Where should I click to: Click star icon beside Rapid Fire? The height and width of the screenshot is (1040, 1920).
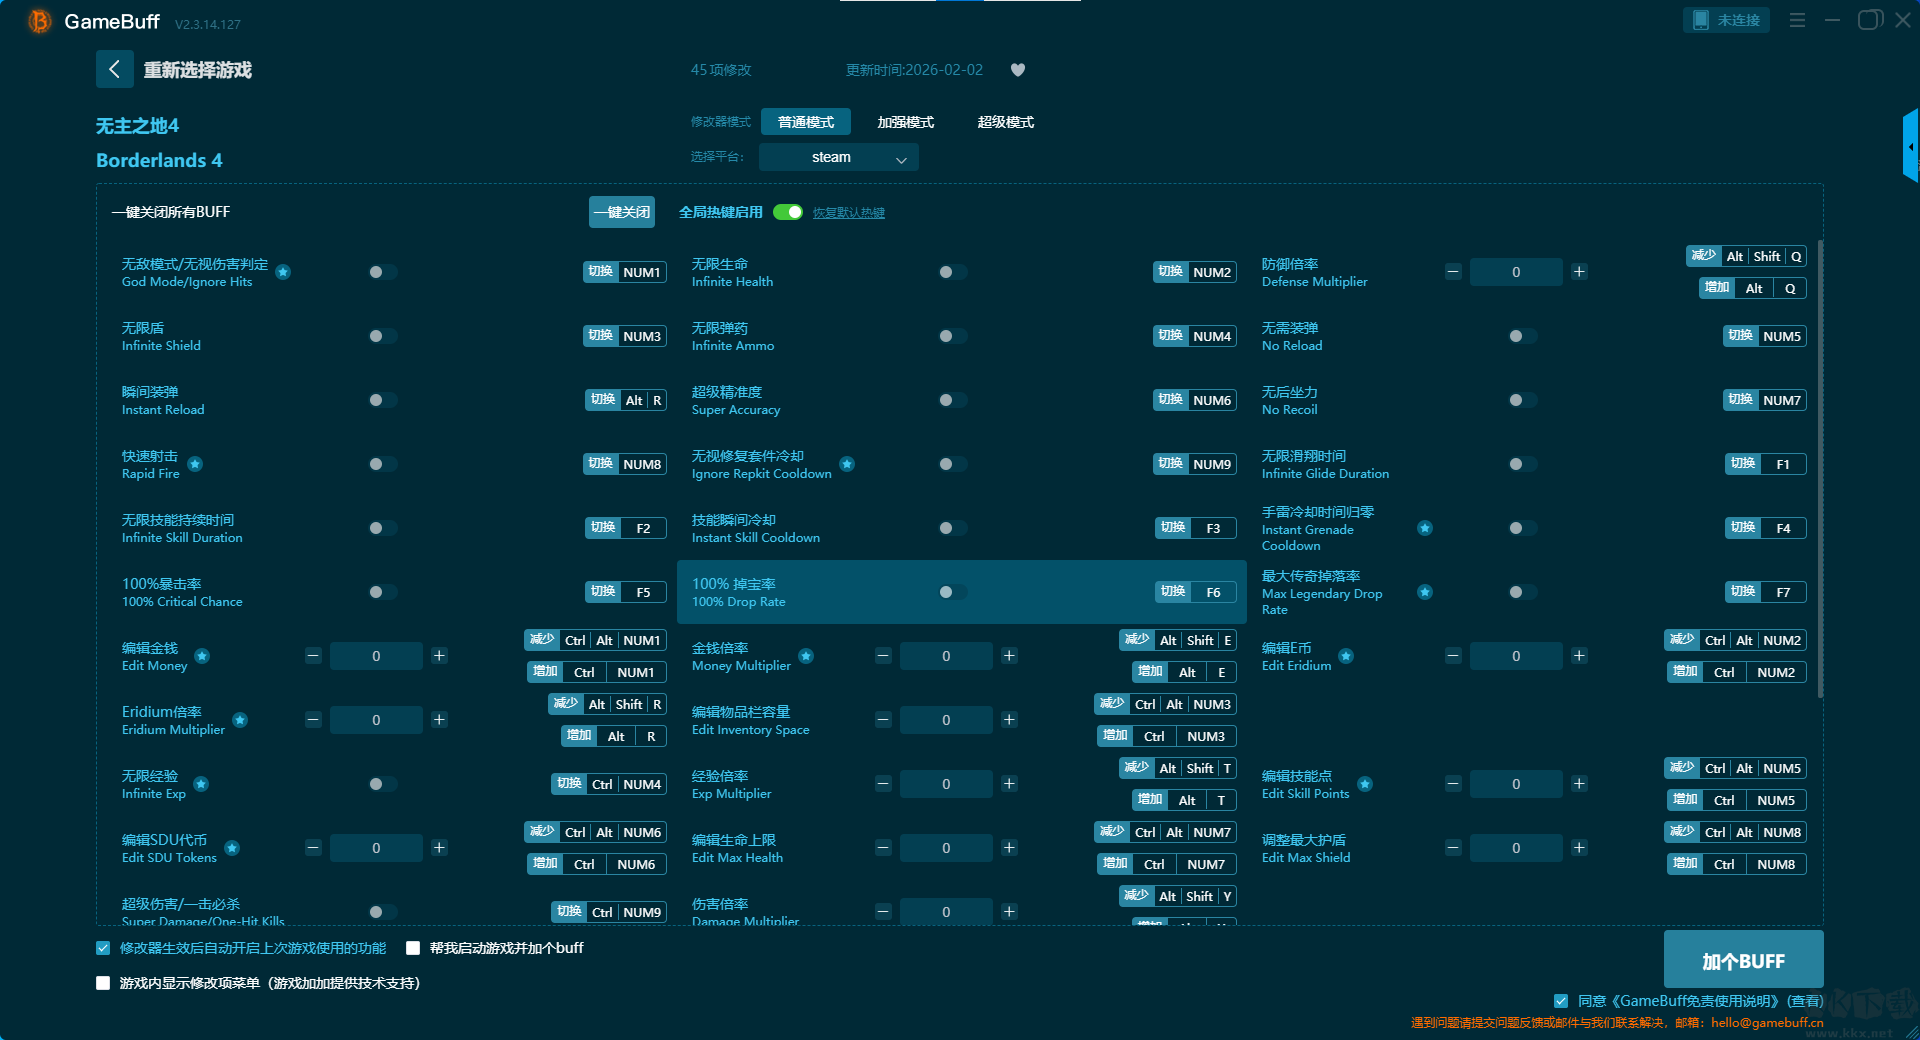click(x=195, y=464)
